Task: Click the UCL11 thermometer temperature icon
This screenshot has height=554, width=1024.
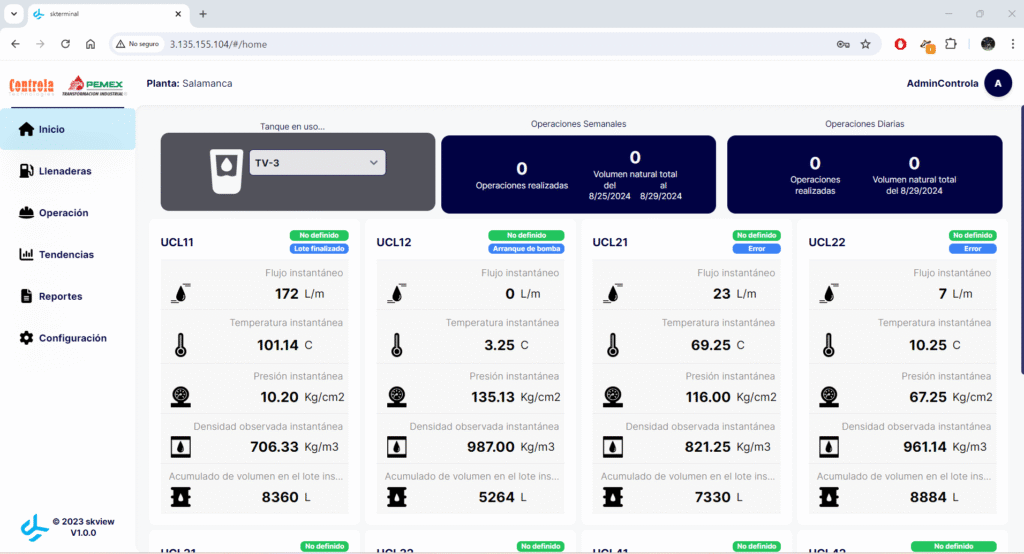Action: pyautogui.click(x=180, y=345)
